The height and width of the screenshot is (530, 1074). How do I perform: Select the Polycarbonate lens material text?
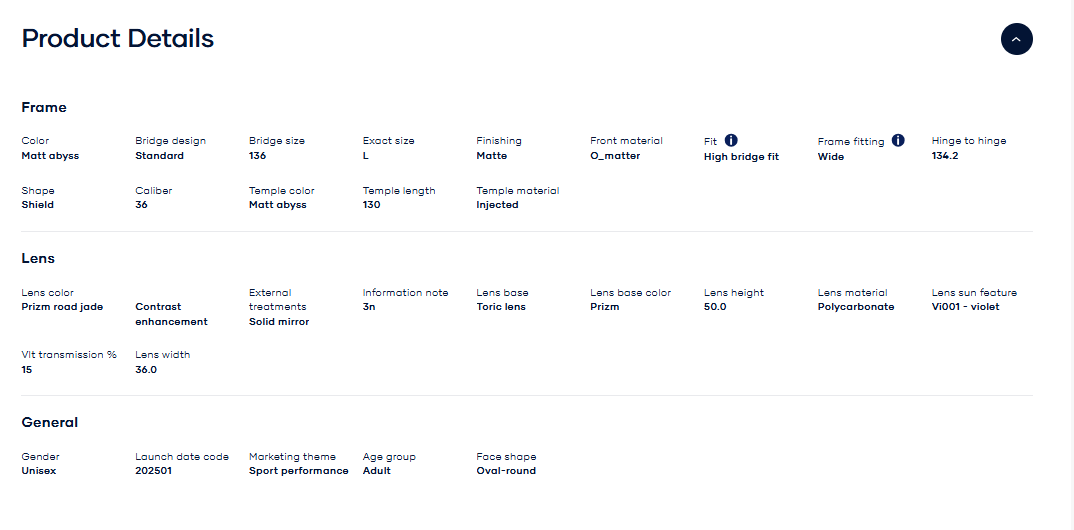[856, 307]
